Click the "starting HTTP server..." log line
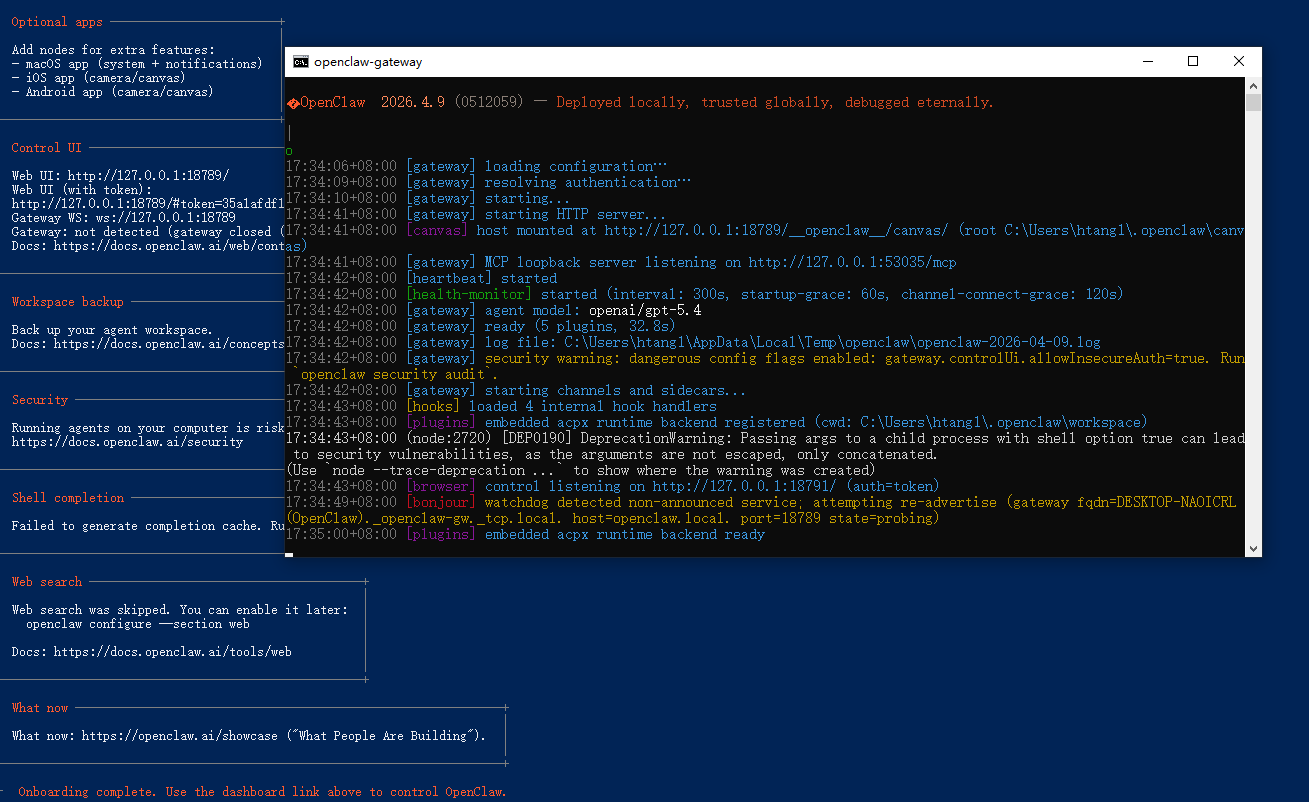 point(476,214)
